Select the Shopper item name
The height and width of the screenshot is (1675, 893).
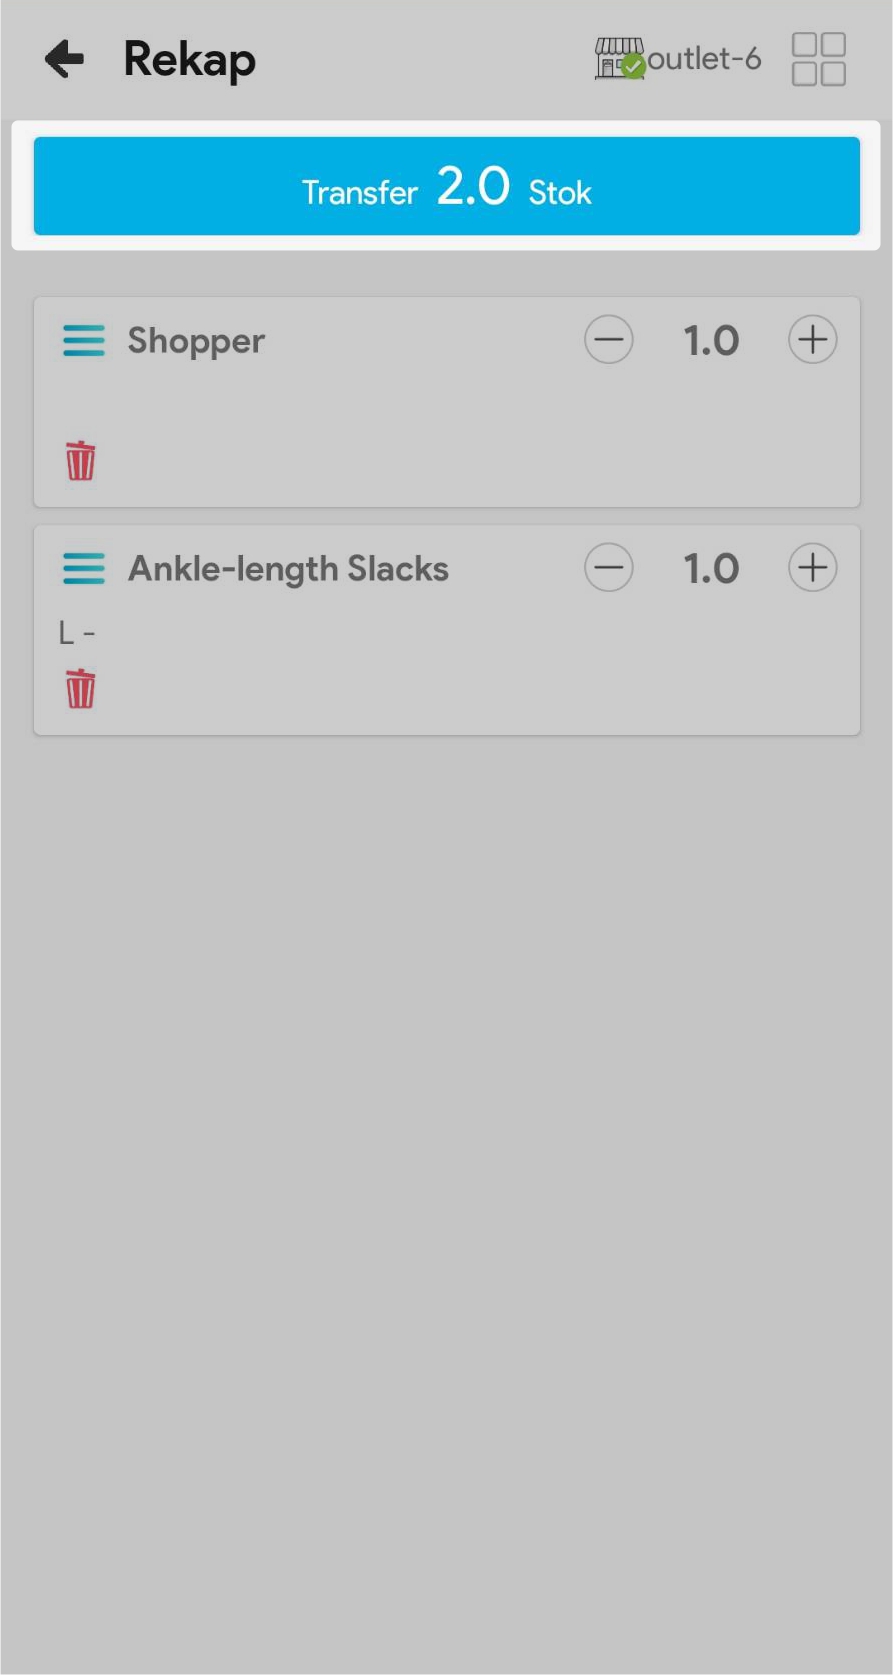[196, 341]
